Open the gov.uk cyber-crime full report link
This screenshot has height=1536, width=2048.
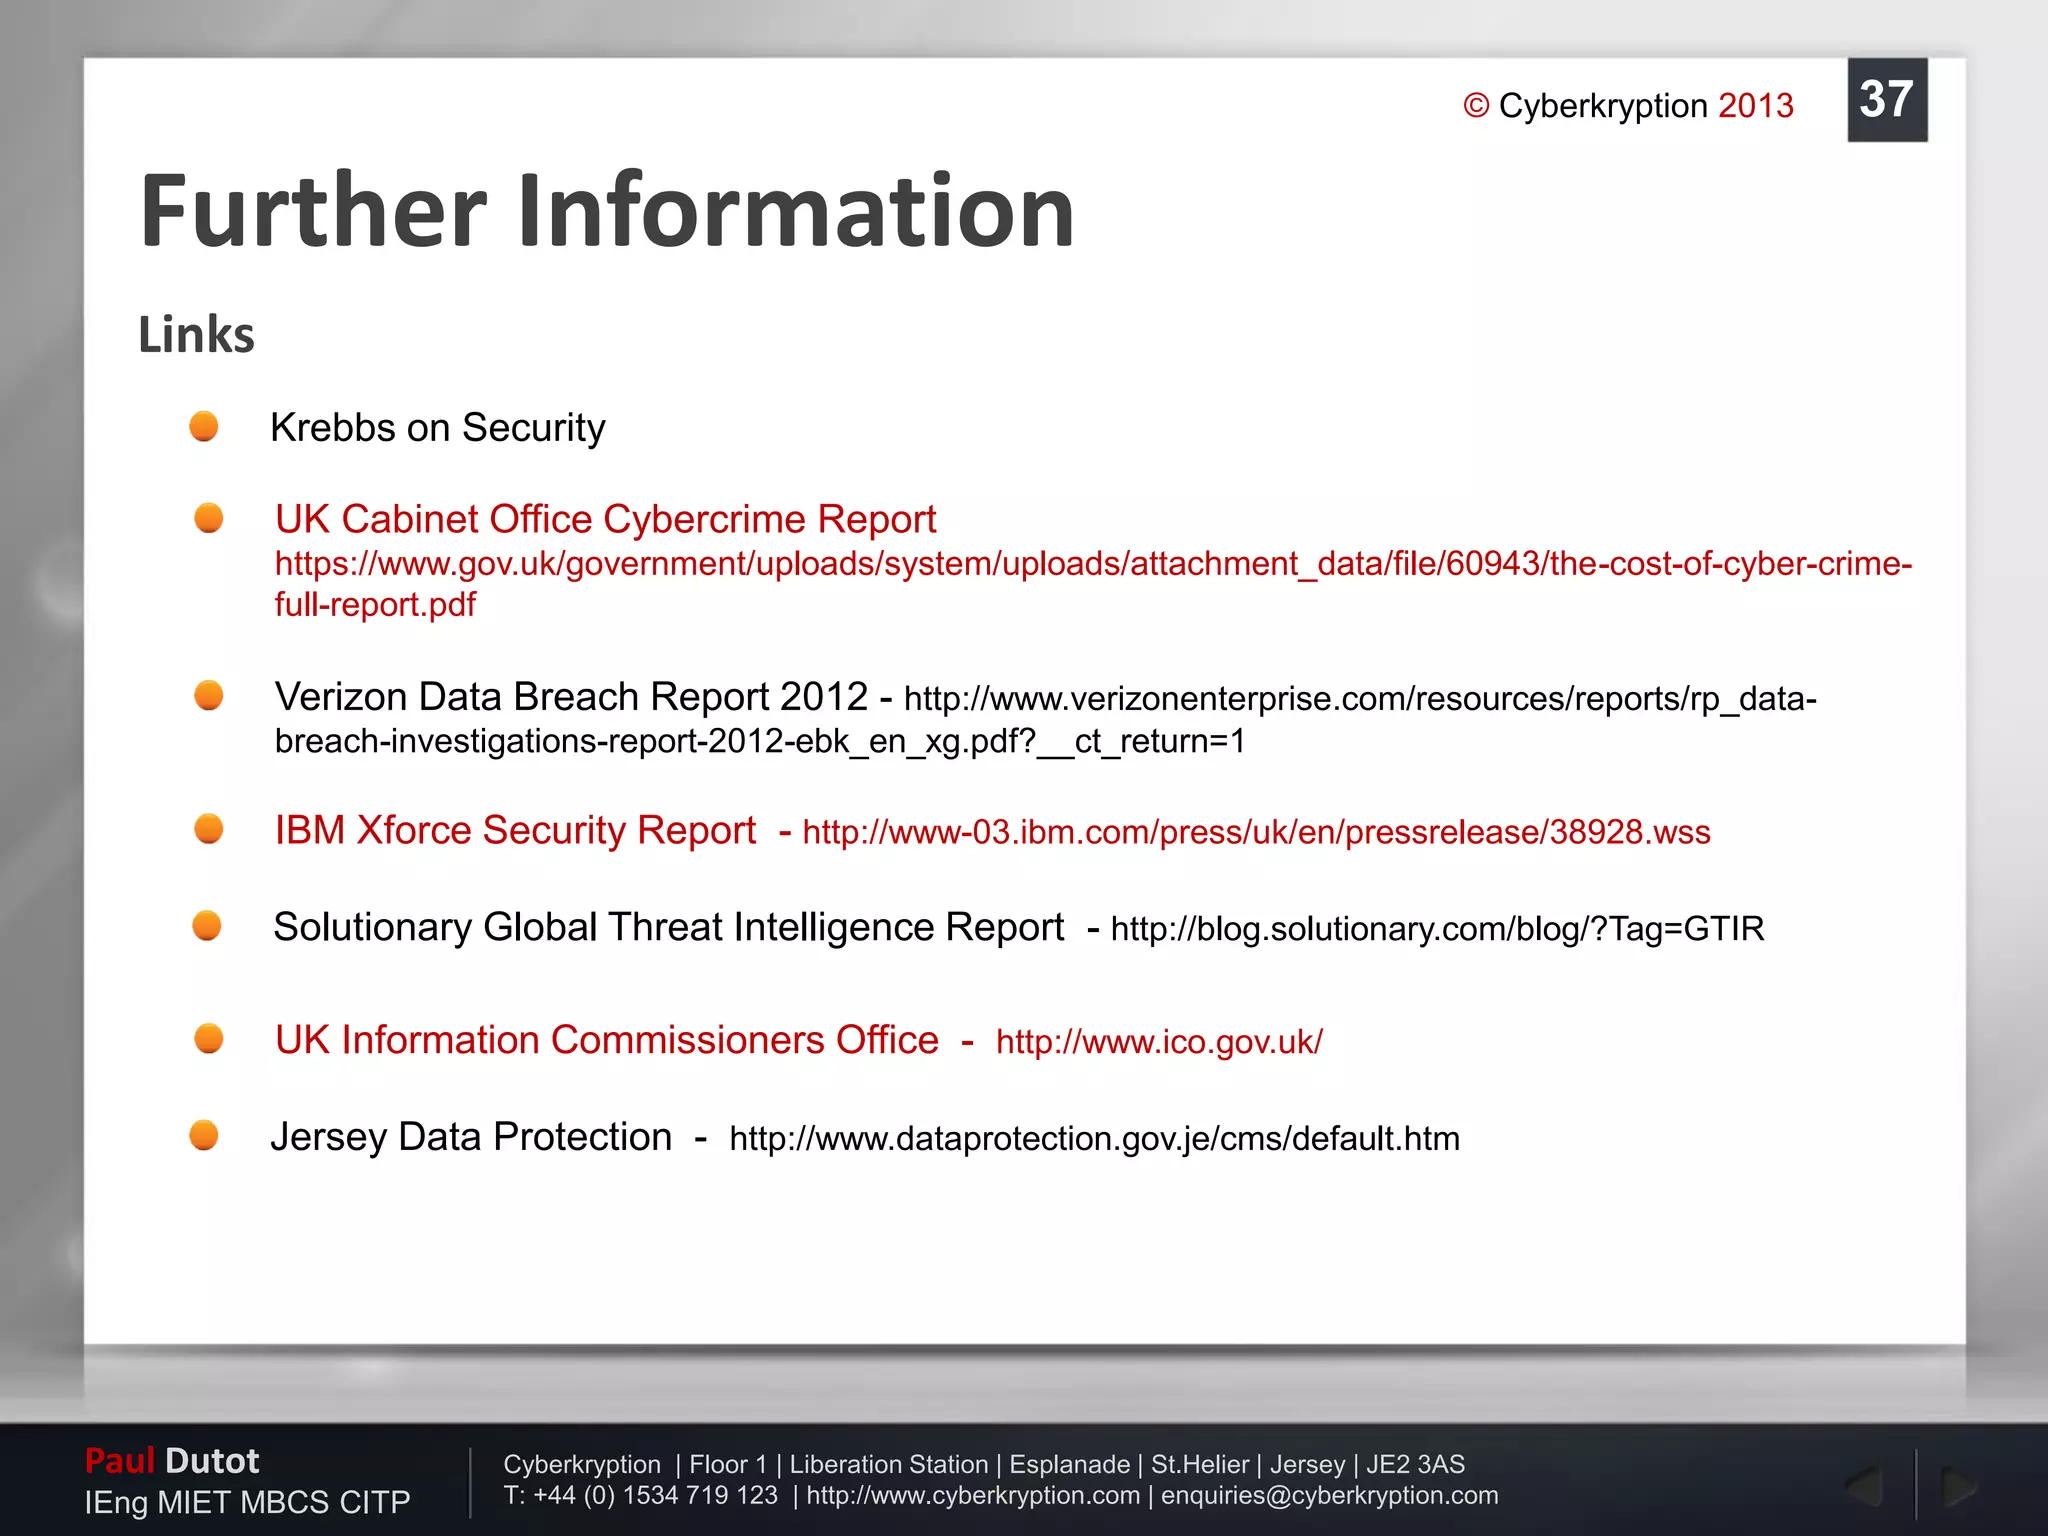[x=1092, y=564]
